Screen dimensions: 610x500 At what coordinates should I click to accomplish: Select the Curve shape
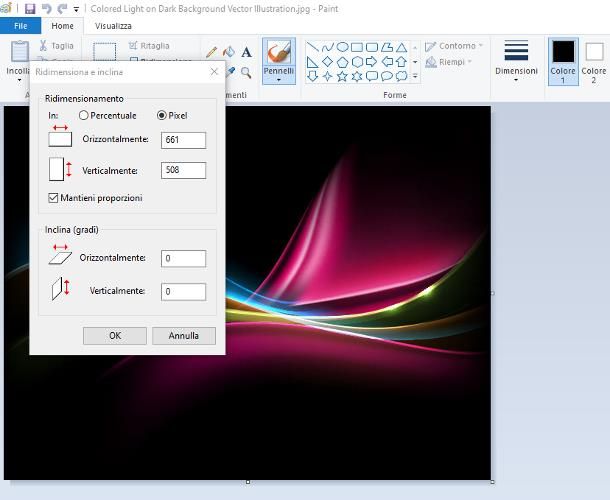(x=328, y=47)
